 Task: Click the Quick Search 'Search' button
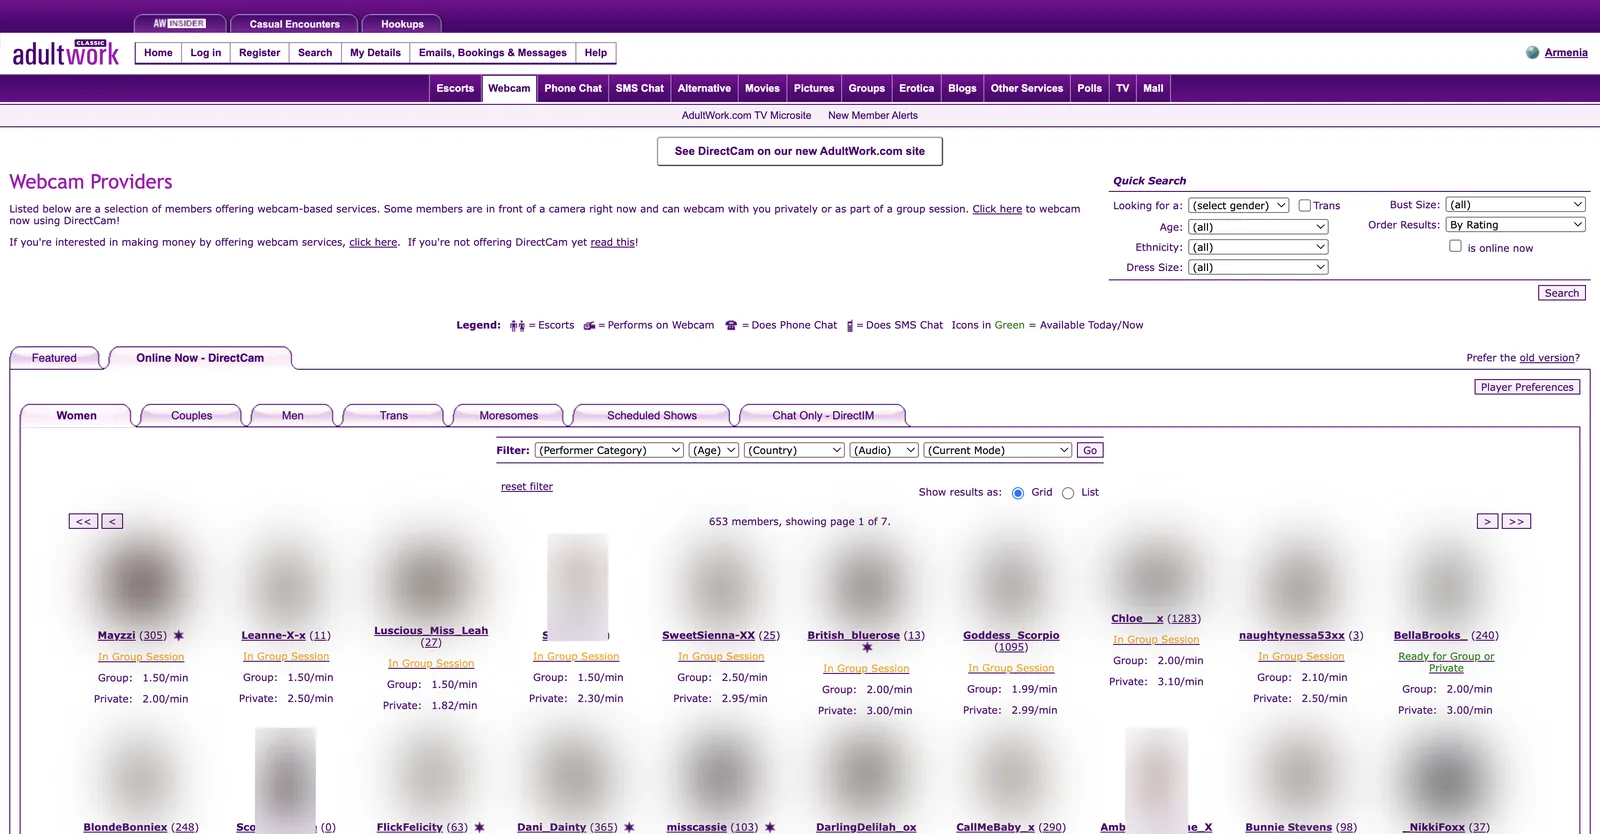coord(1561,293)
